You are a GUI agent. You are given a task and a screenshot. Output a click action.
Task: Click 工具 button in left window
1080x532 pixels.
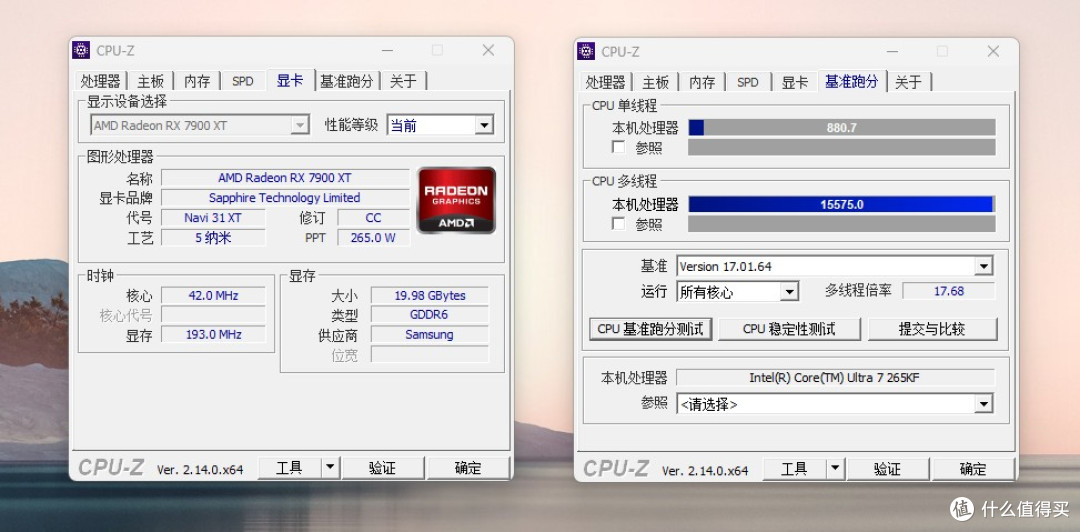289,468
